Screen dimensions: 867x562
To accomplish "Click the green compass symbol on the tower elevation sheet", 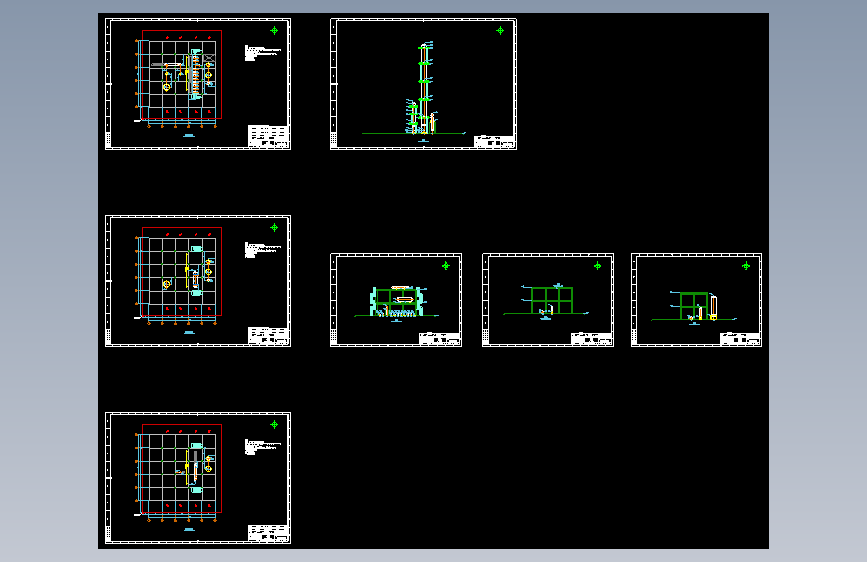I will point(500,30).
